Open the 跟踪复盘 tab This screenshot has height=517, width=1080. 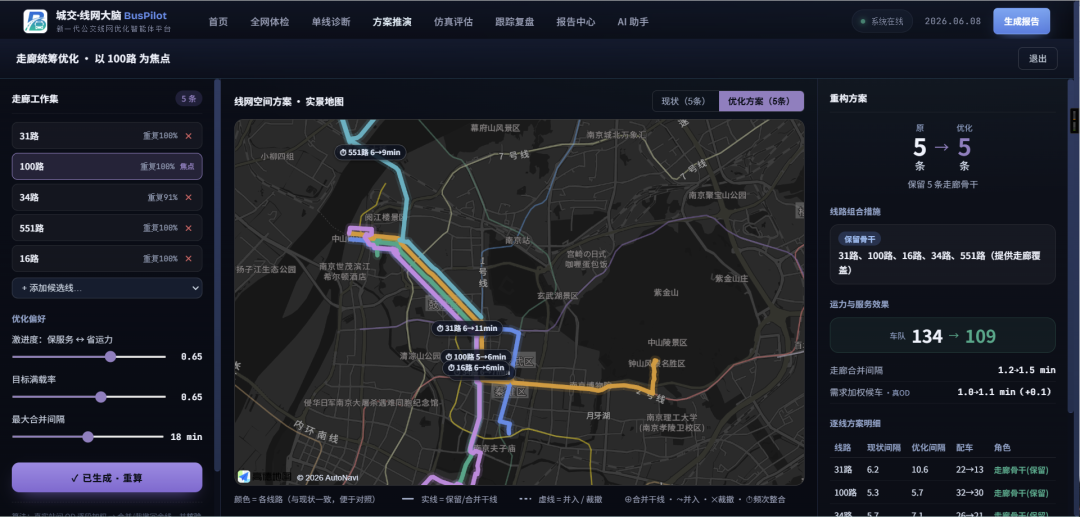(x=515, y=21)
